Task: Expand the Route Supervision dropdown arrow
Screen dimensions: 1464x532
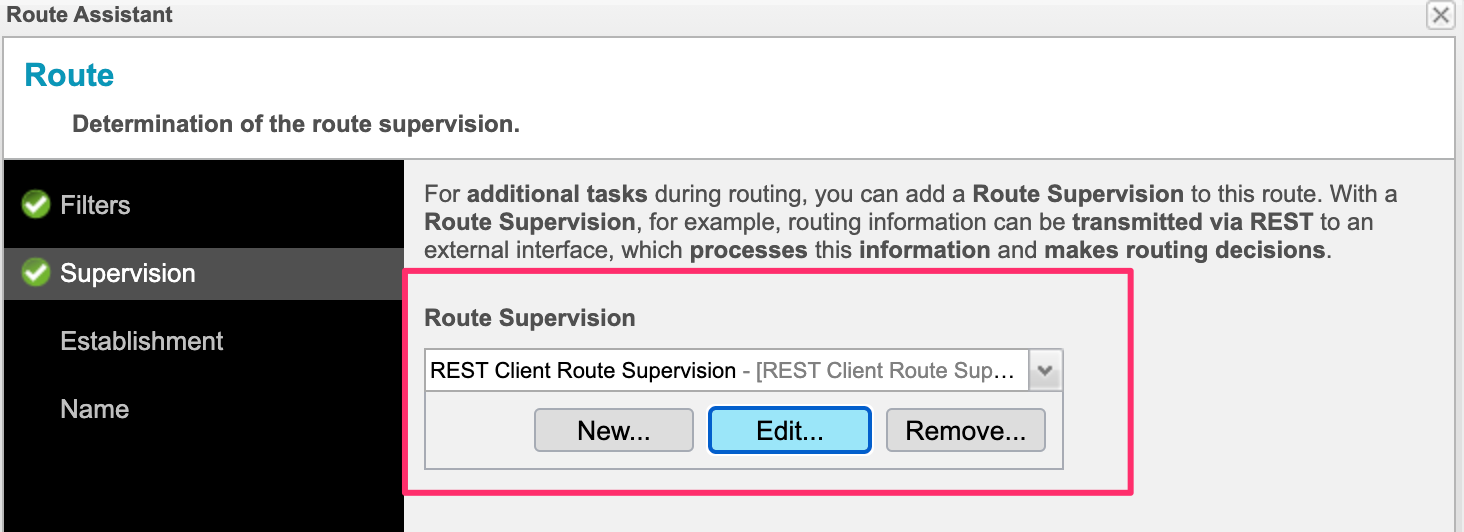Action: (x=1045, y=370)
